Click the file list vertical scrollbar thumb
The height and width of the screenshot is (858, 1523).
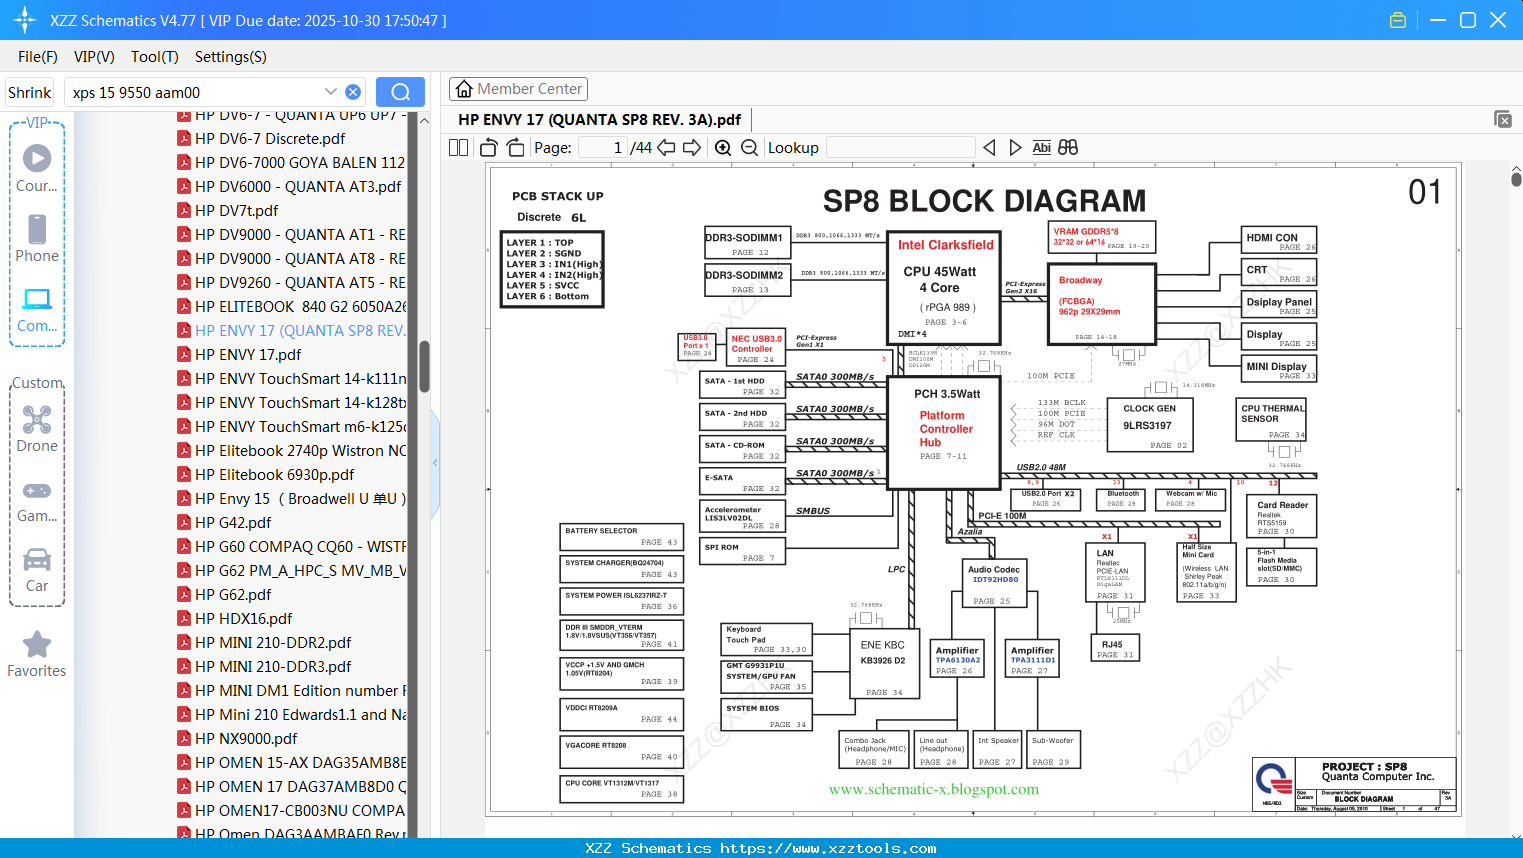(424, 366)
